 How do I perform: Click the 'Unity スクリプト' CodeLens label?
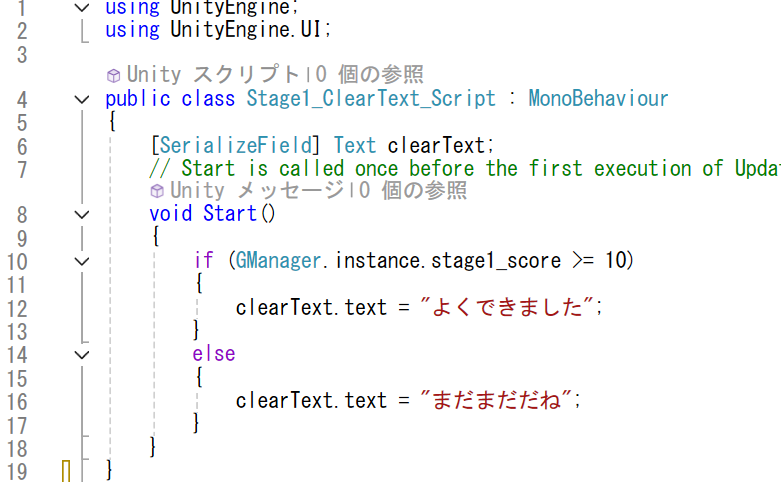tap(213, 75)
